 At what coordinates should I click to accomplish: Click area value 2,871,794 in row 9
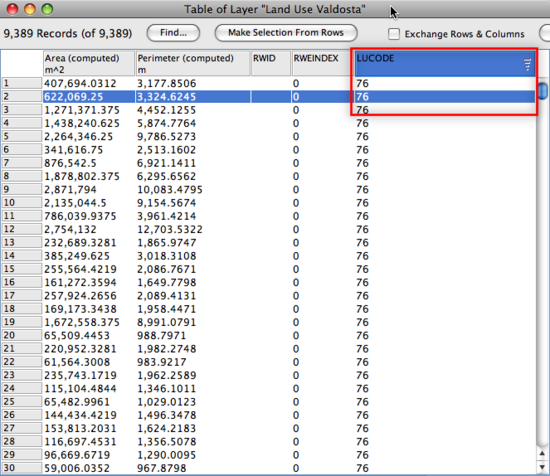[x=70, y=190]
